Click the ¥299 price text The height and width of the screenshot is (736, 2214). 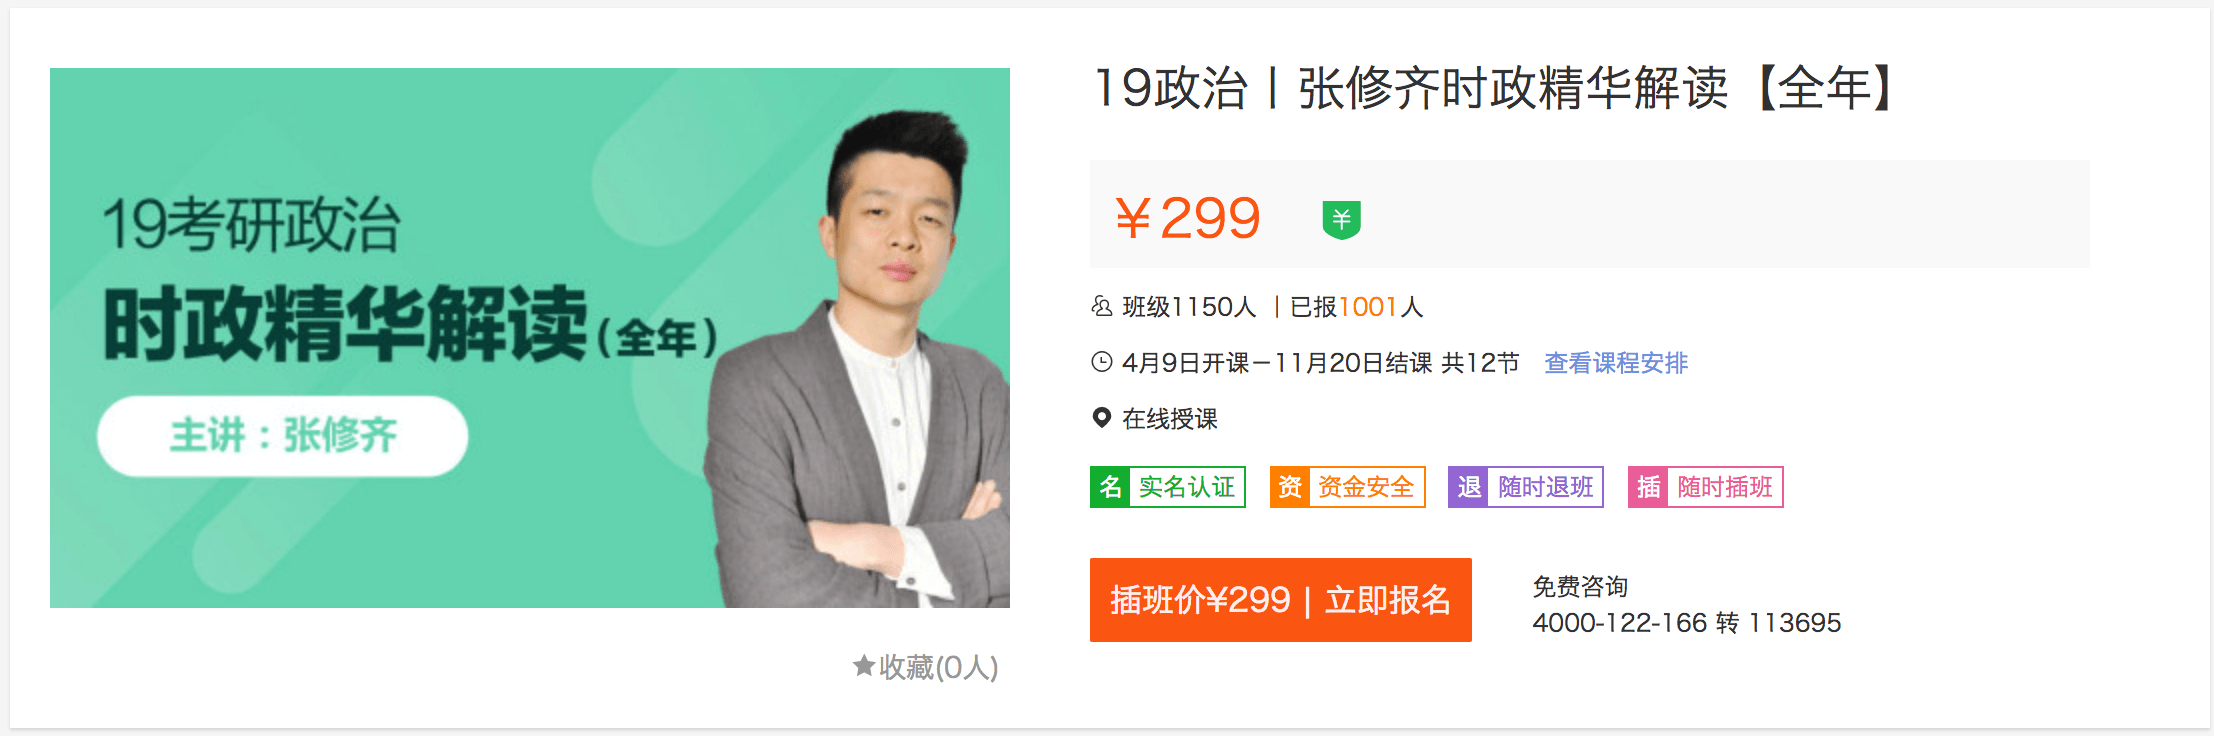click(1188, 217)
